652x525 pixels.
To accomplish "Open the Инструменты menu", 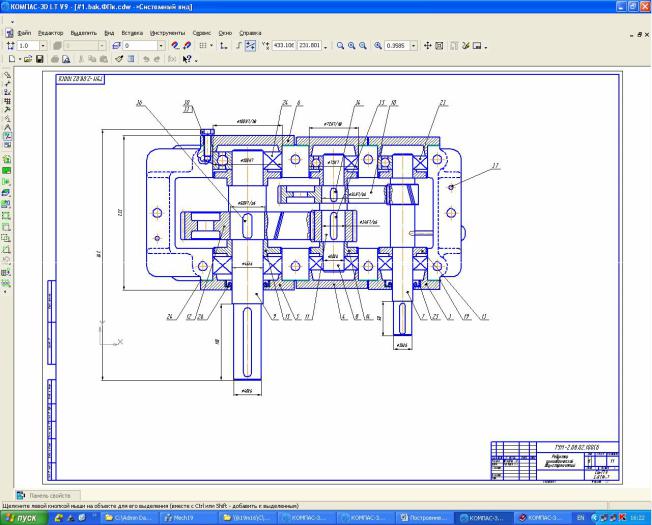I will coord(166,32).
